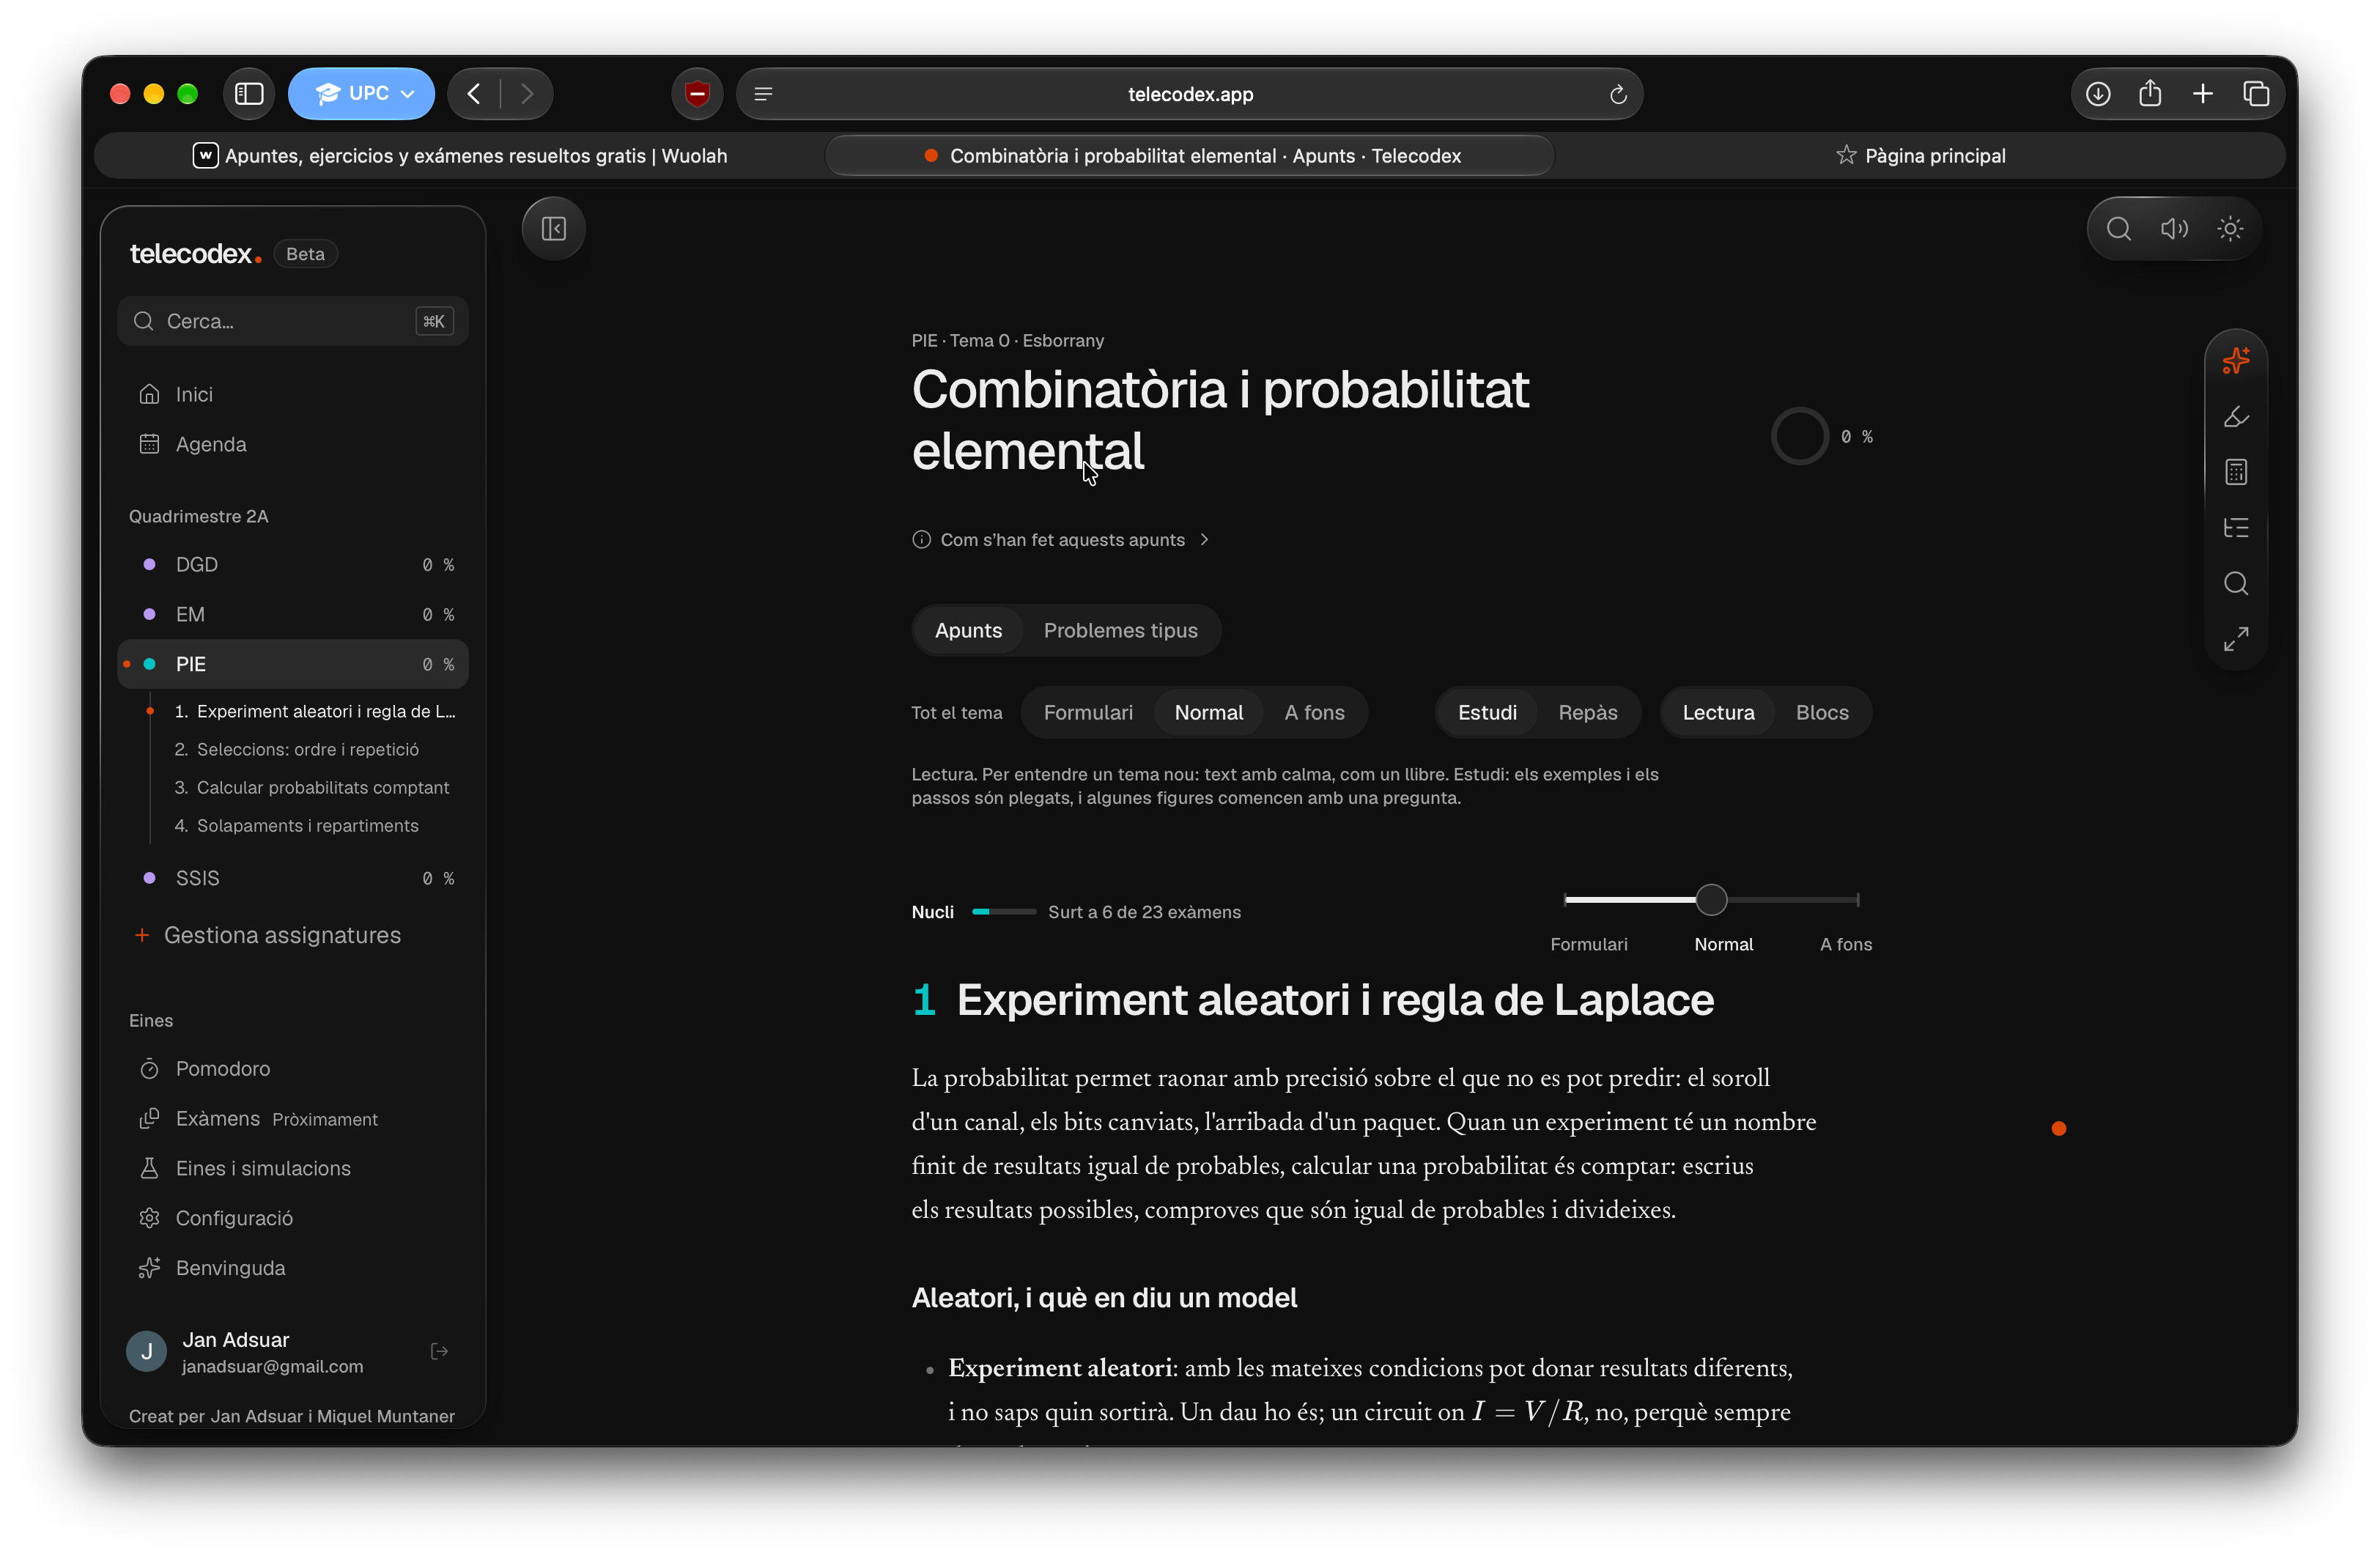The width and height of the screenshot is (2380, 1555).
Task: Open the UPC profile dropdown
Action: pos(361,94)
